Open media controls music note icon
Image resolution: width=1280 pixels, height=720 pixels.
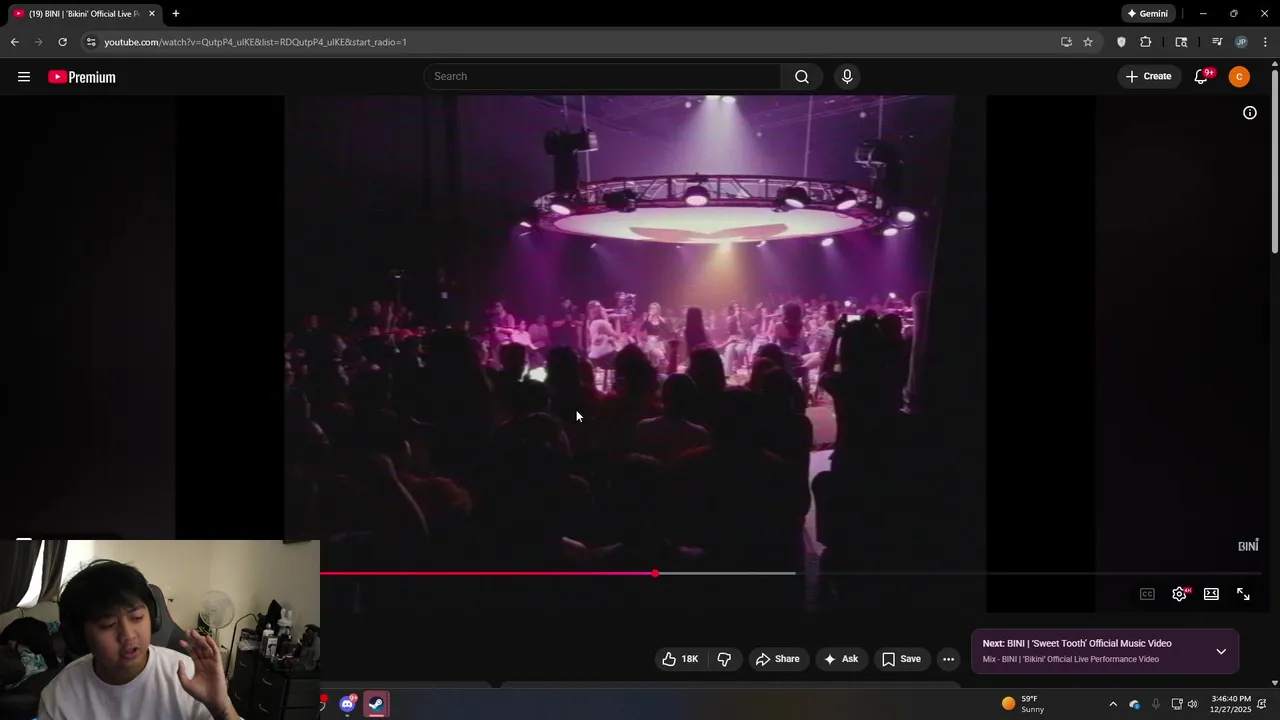point(1217,42)
